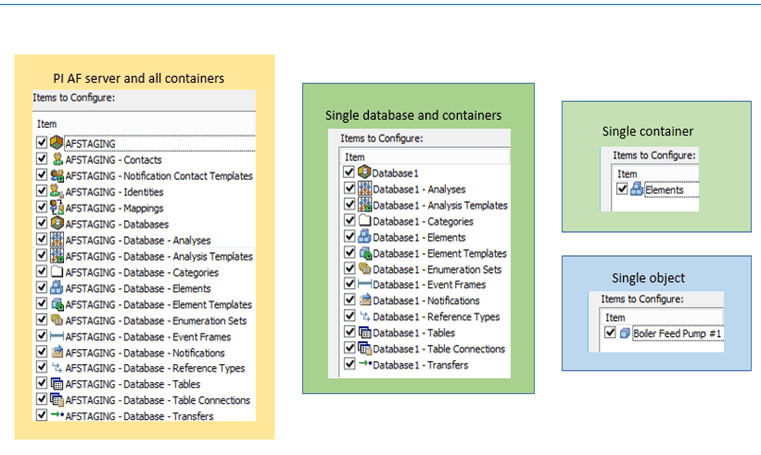Select 'AFSTAGING - Databases' row text
Viewport: 761px width, 455px height.
[117, 224]
